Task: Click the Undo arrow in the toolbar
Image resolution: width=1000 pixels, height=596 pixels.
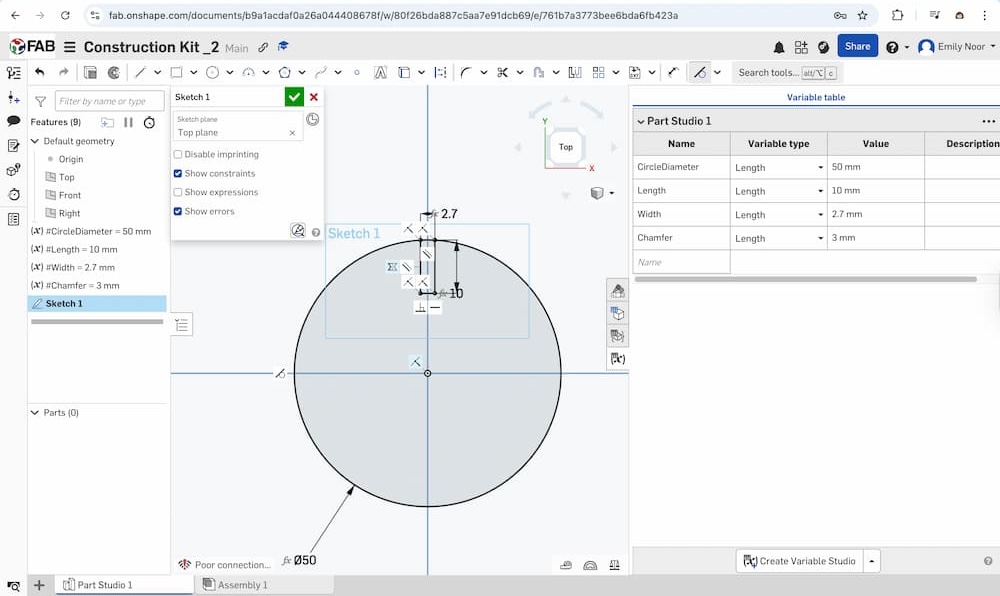Action: point(40,73)
